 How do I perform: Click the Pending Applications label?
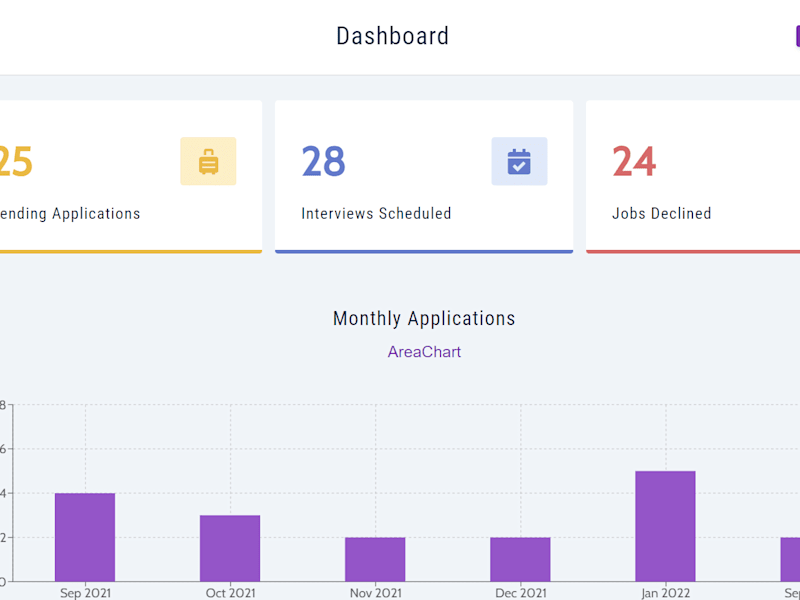[x=70, y=213]
